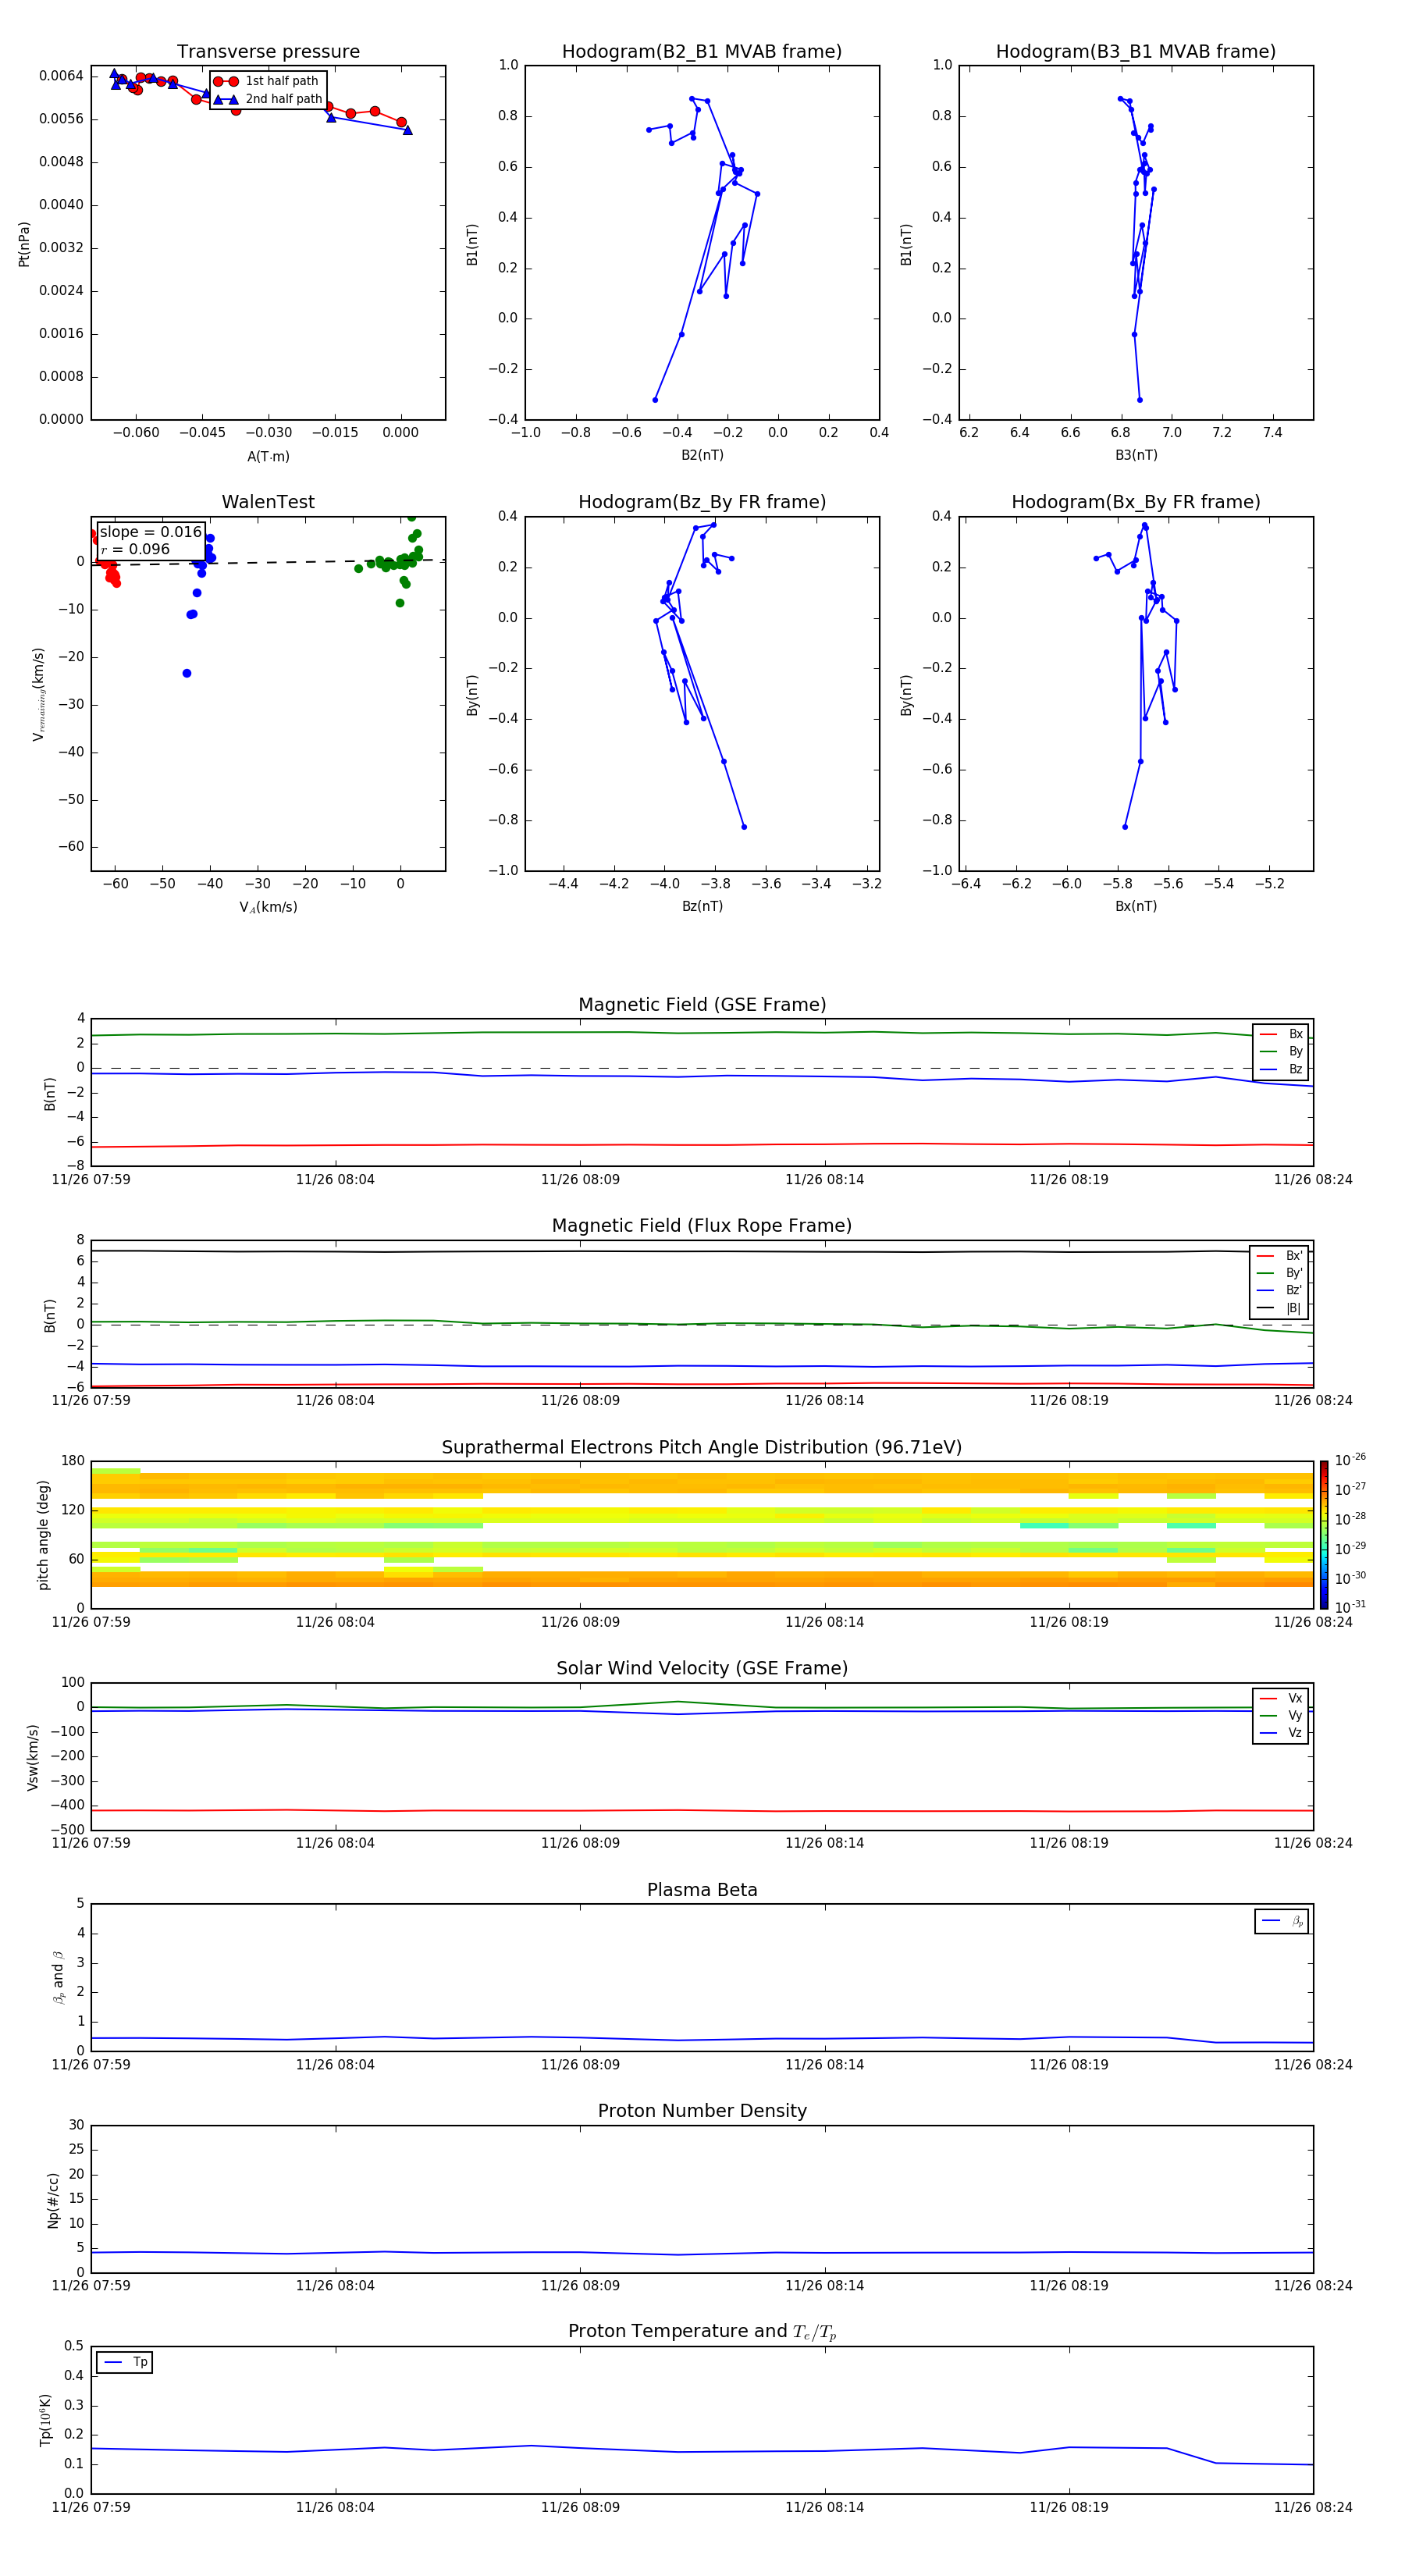Click the 'Plasma Beta' plot title
1405x2576 pixels.
click(x=702, y=1890)
